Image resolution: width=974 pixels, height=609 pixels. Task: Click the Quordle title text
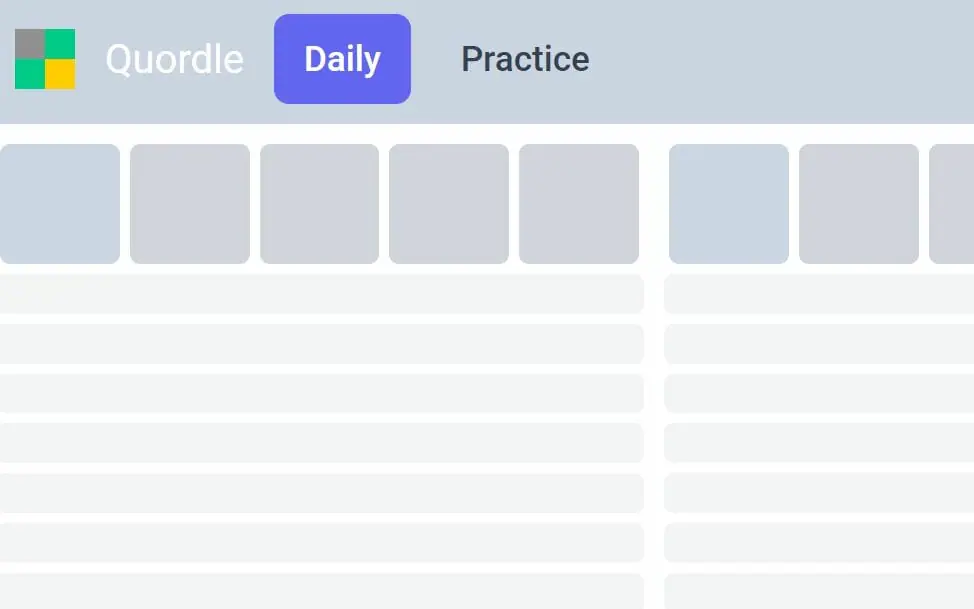[x=174, y=59]
